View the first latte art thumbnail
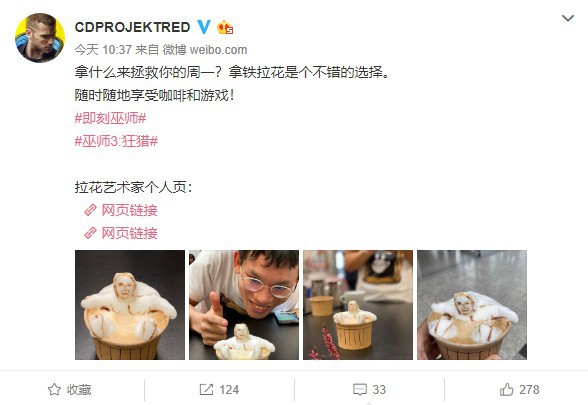 click(130, 305)
